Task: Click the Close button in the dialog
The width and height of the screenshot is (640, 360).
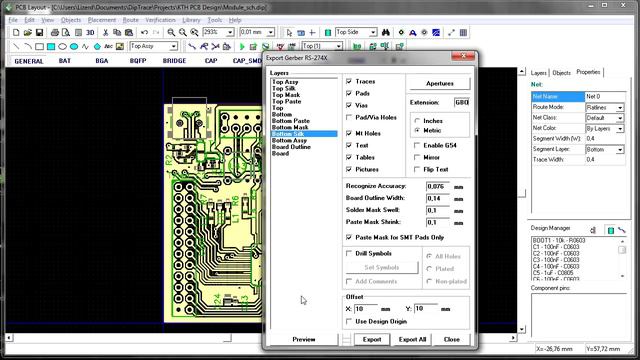Action: coord(451,339)
